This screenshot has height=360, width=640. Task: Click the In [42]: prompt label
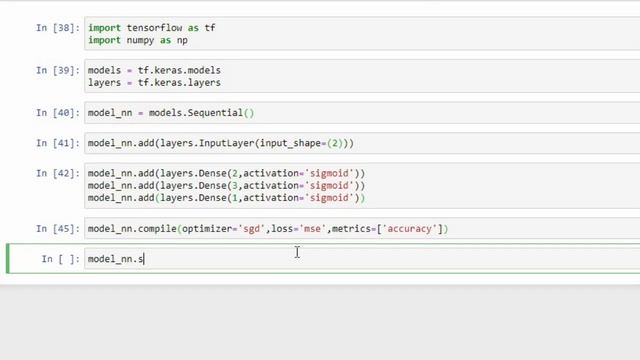58,173
